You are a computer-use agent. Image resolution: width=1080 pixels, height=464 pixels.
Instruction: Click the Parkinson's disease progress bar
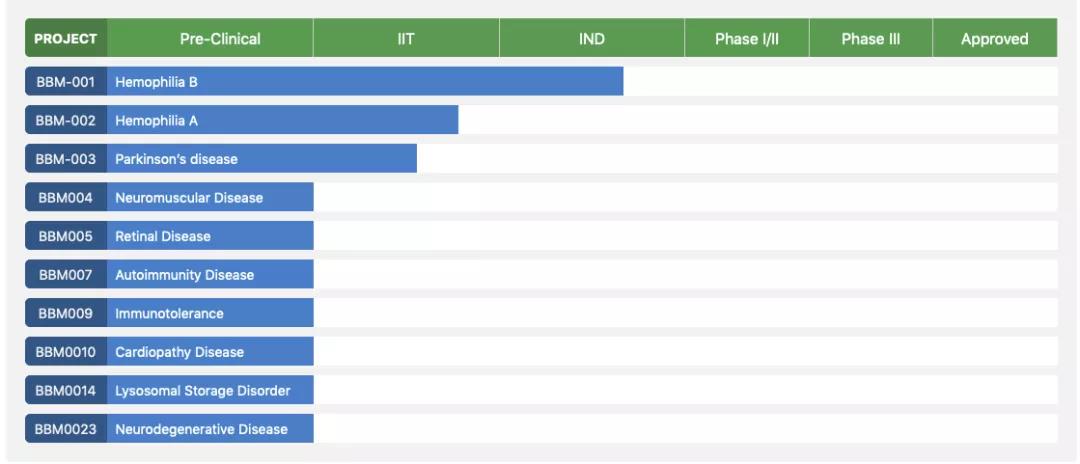point(262,159)
